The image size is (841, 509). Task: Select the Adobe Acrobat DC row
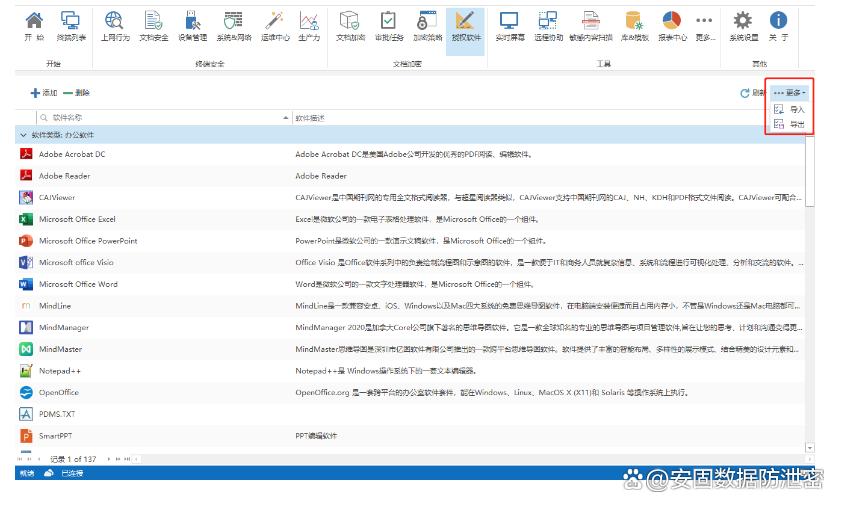pyautogui.click(x=410, y=154)
